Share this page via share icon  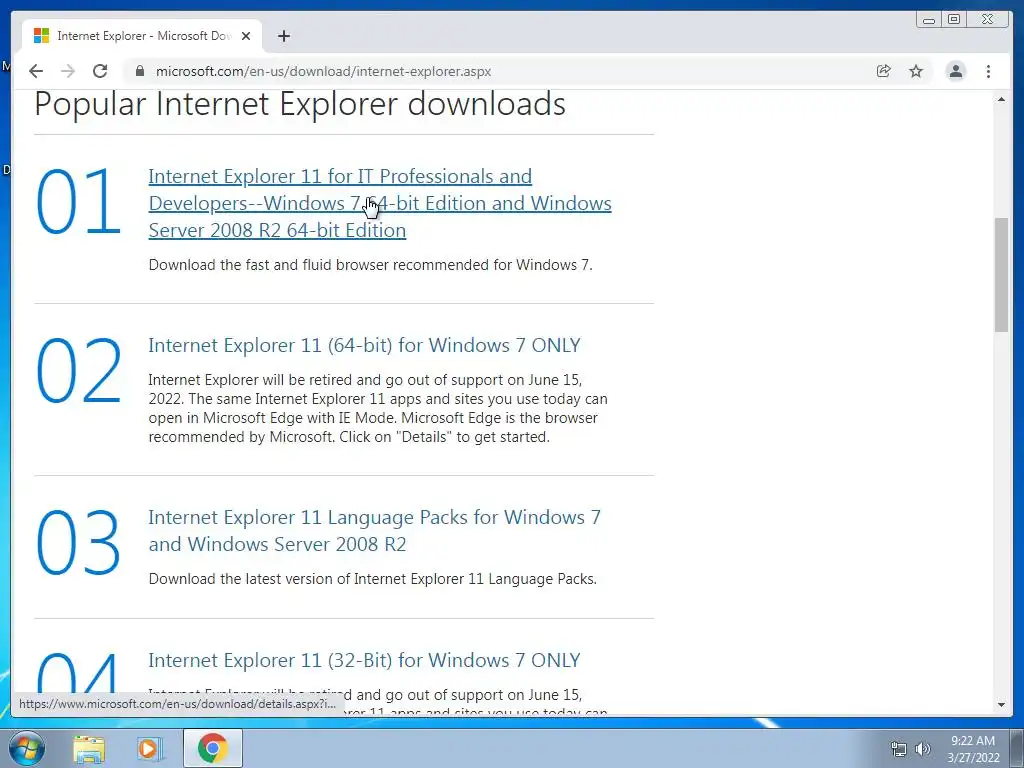pyautogui.click(x=884, y=71)
